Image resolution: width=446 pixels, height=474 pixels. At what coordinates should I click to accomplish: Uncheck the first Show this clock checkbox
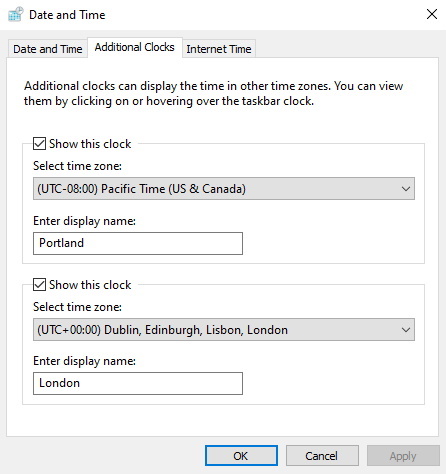coord(39,144)
